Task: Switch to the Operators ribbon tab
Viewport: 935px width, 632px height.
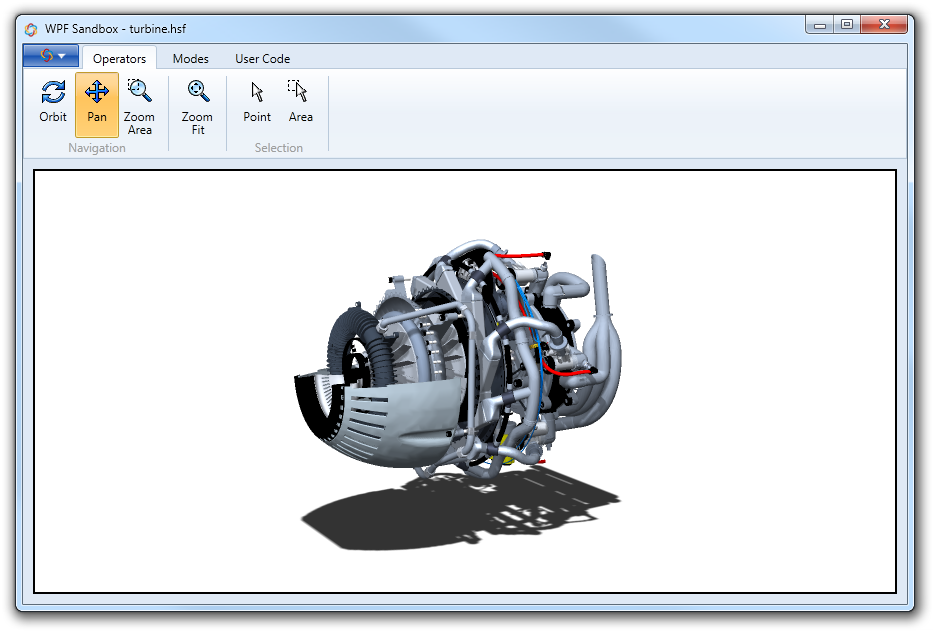Action: [119, 59]
